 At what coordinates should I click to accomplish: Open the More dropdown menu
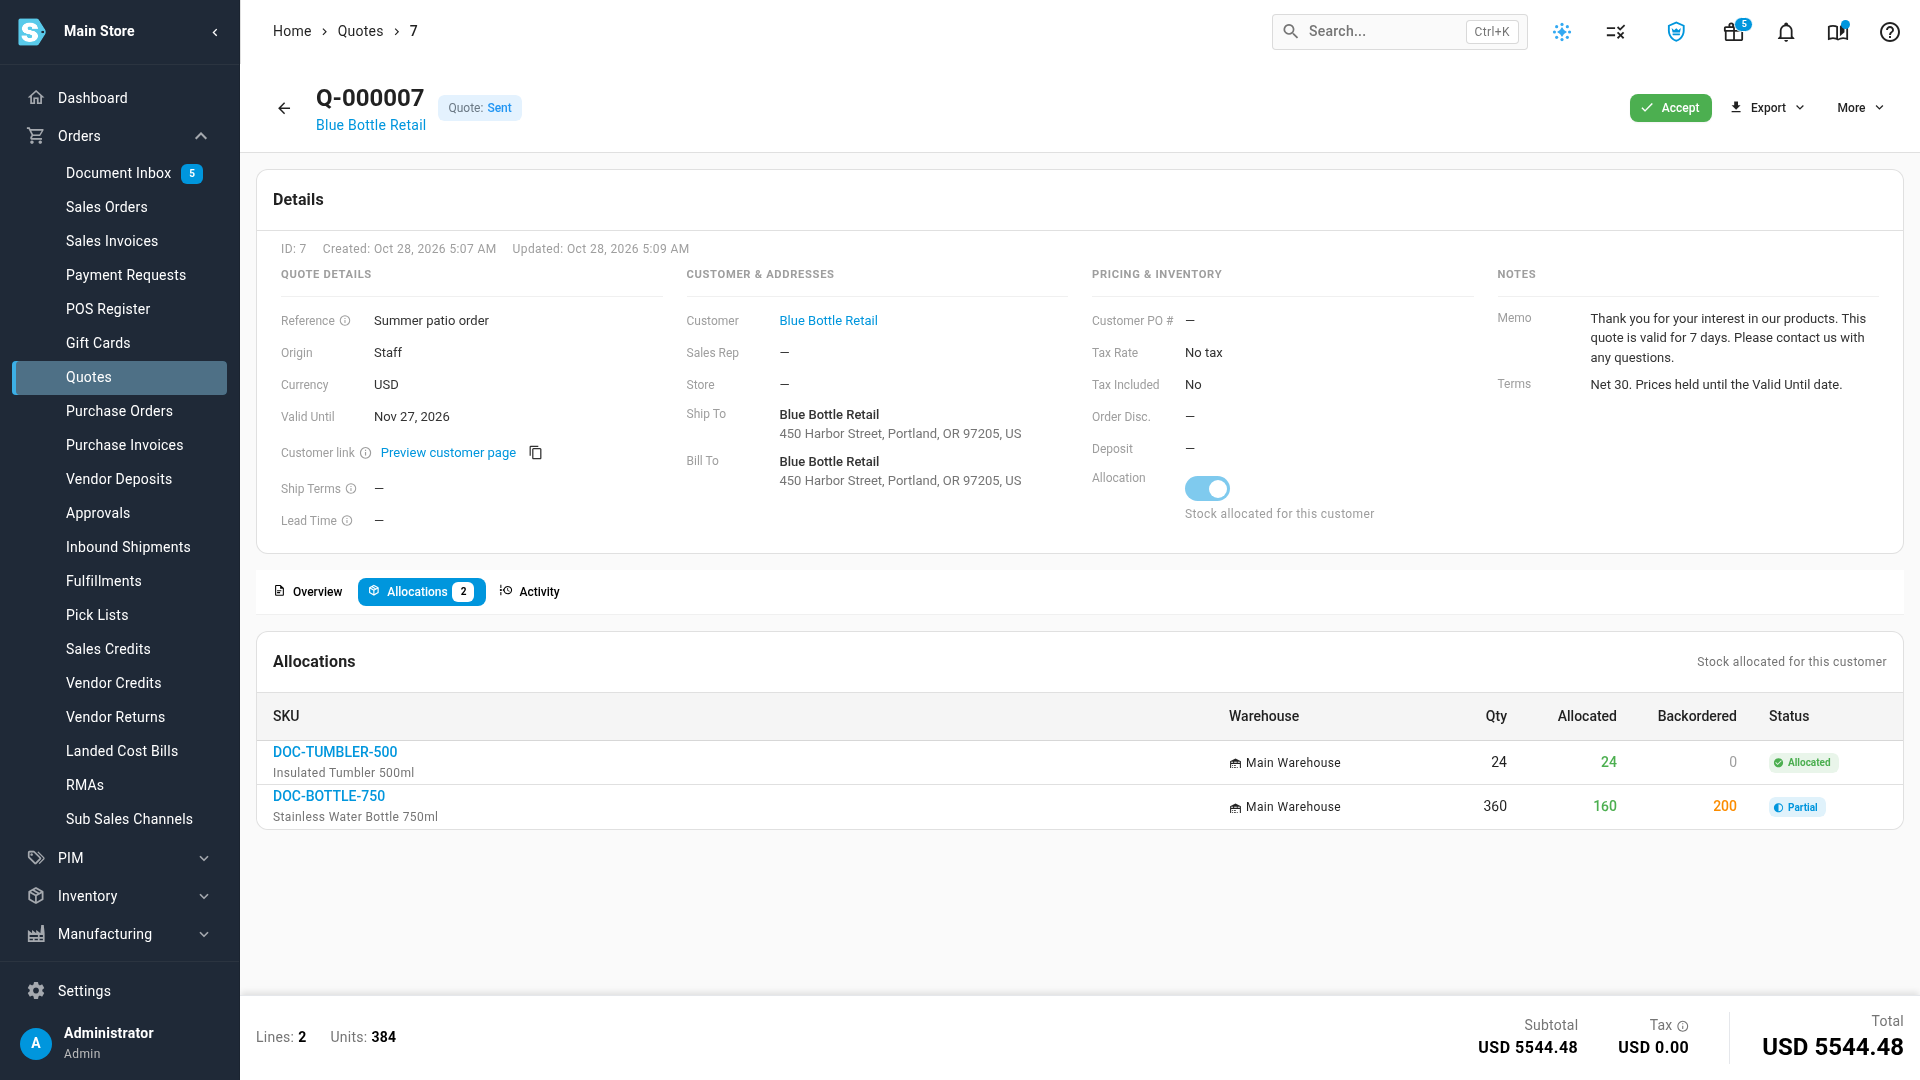(1860, 108)
